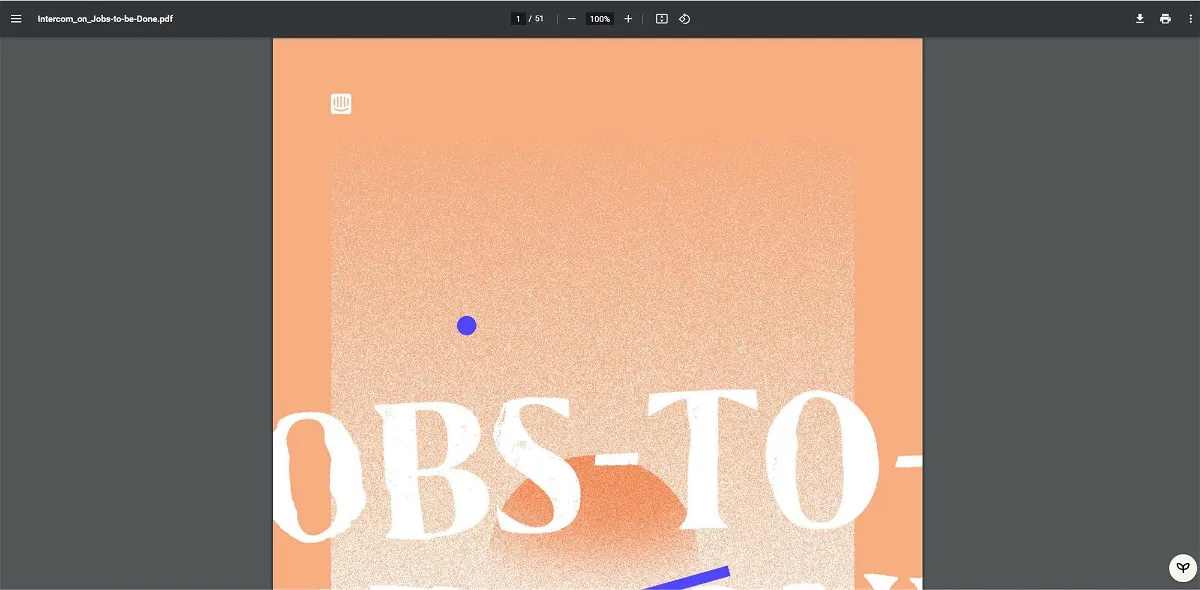Viewport: 1200px width, 590px height.
Task: Zoom in using the plus icon
Action: point(628,18)
